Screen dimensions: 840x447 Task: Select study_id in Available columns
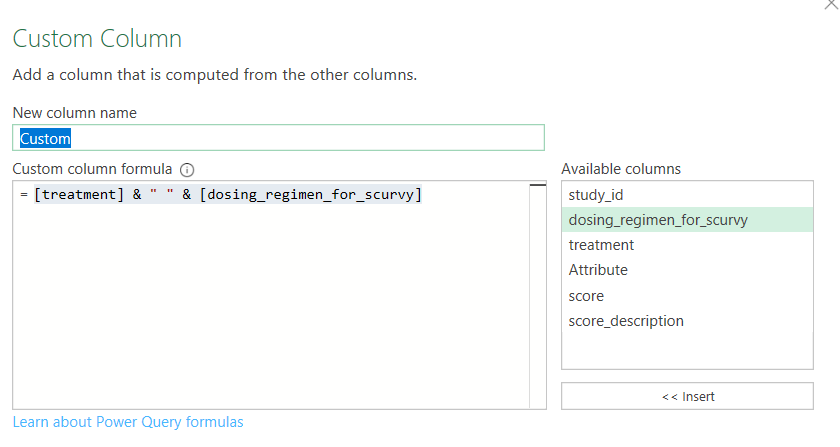coord(687,195)
